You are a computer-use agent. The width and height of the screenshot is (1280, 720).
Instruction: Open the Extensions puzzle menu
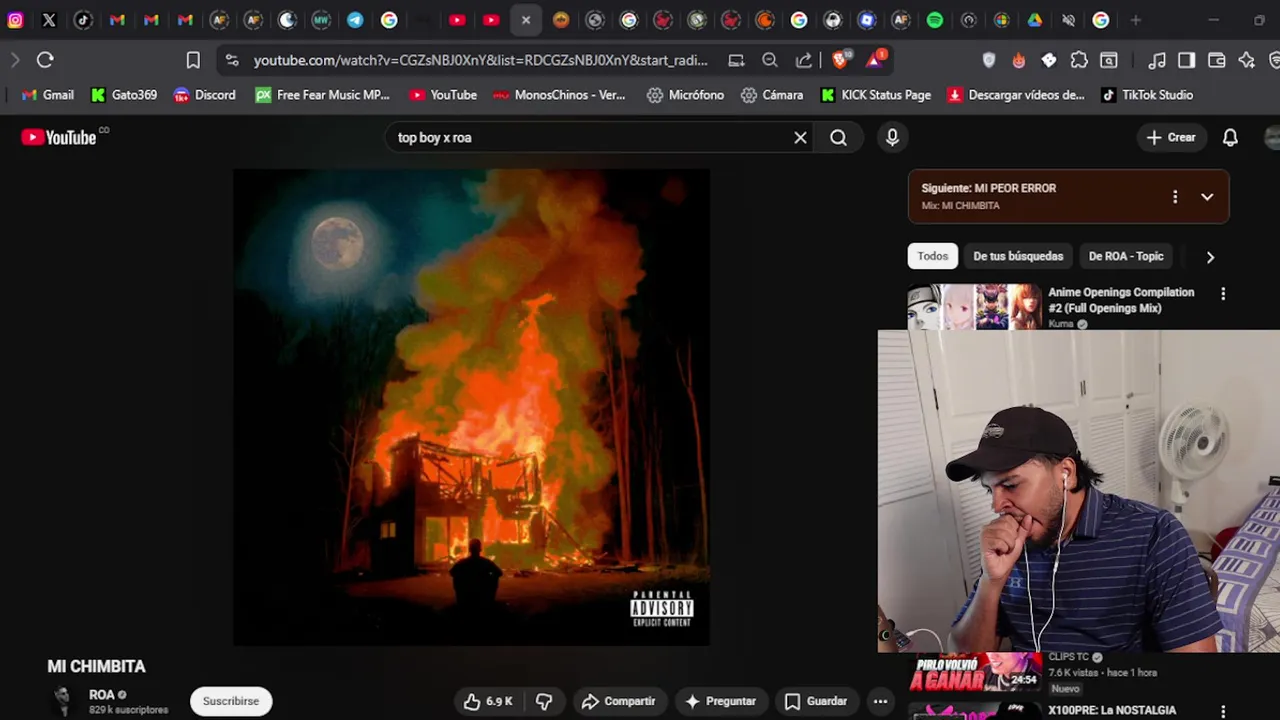pos(1079,60)
